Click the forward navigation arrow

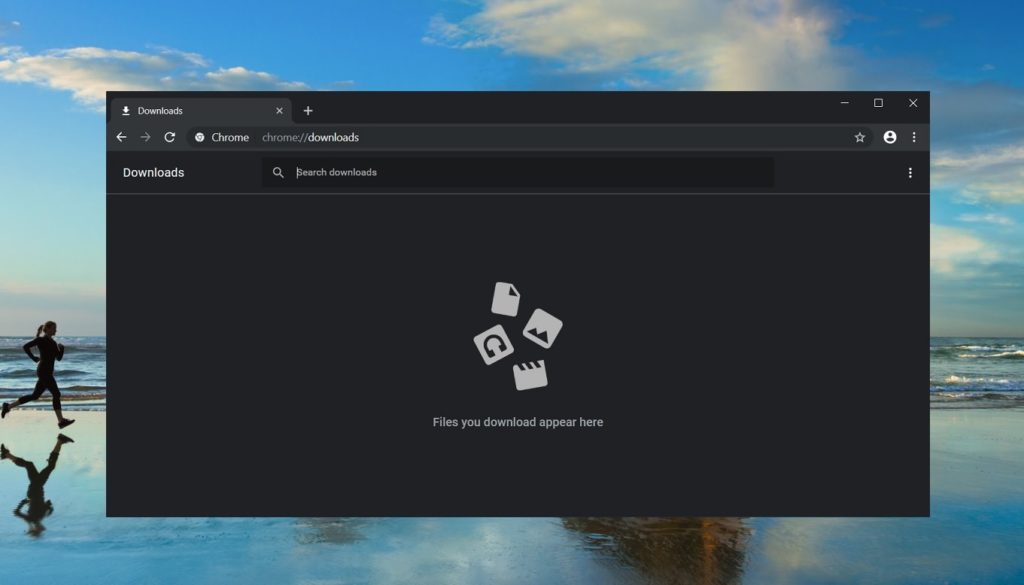point(145,137)
